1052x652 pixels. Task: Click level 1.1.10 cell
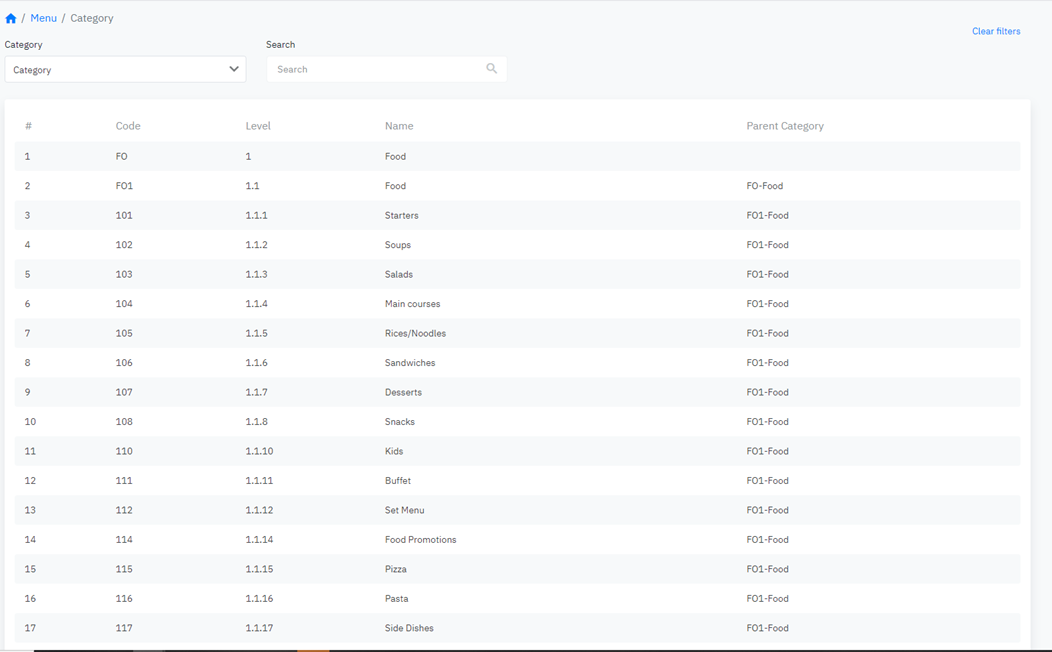coord(259,451)
